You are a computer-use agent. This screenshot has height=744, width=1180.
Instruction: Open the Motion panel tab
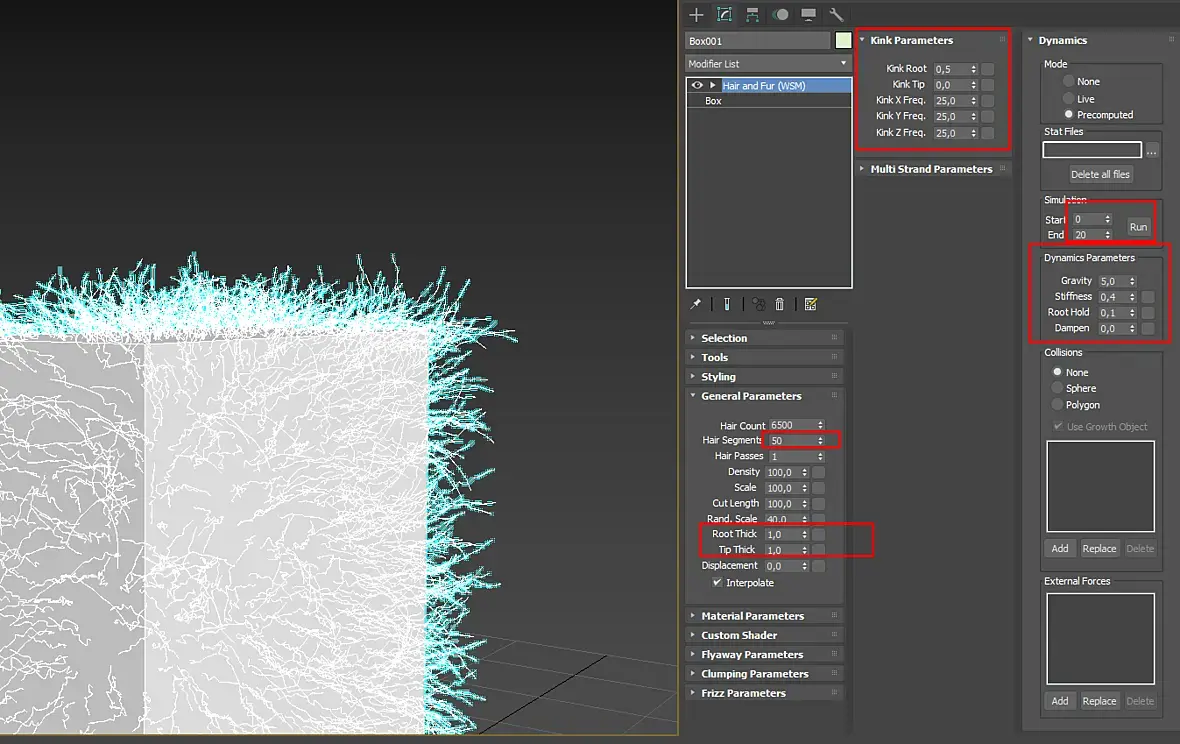tap(781, 15)
